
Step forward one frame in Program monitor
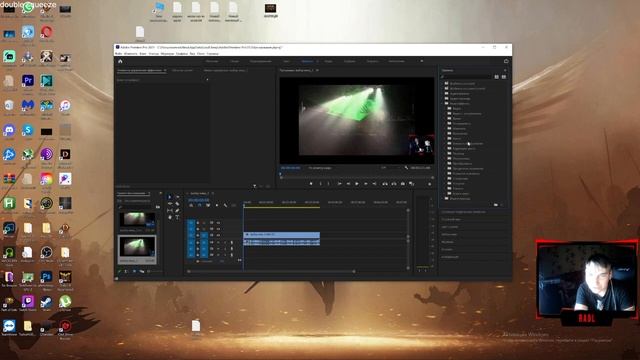coord(365,184)
